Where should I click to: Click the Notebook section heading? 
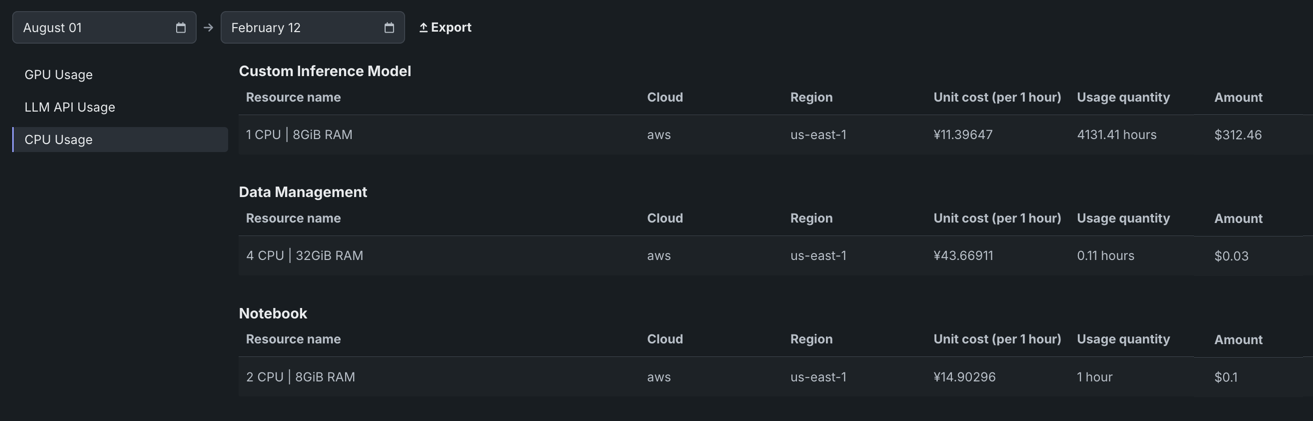(273, 313)
